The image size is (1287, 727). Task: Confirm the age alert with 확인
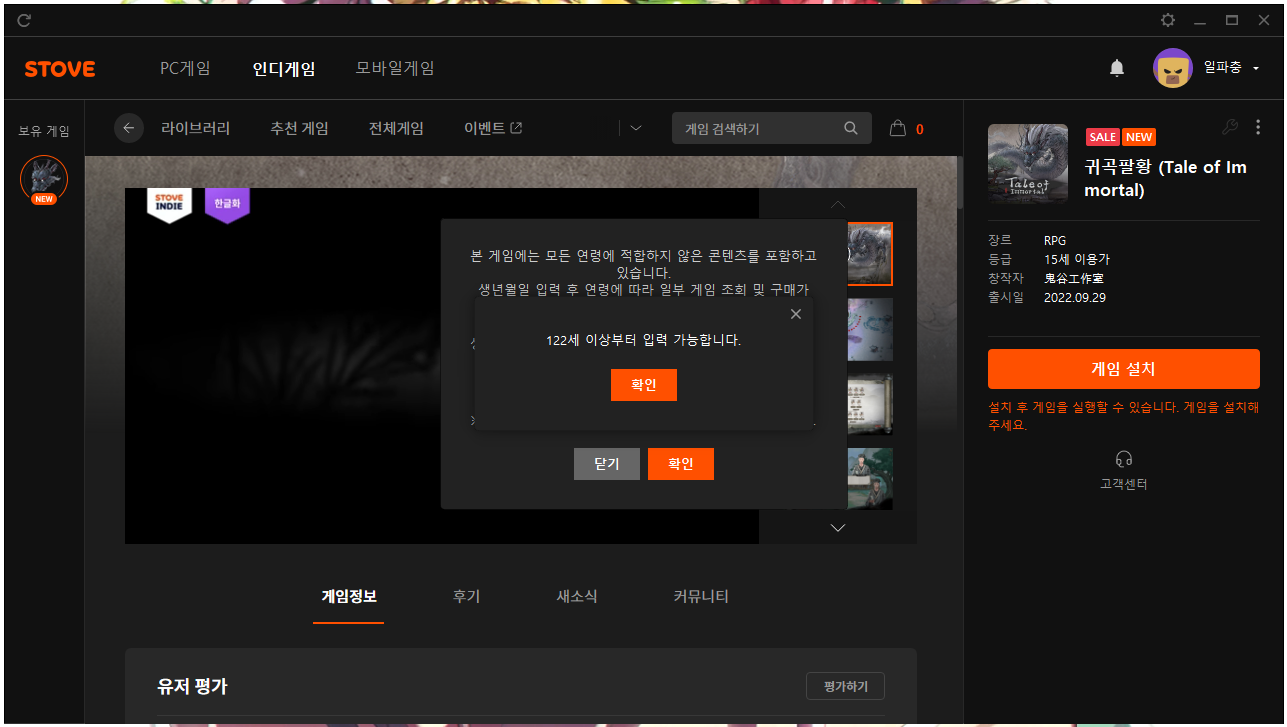tap(643, 385)
